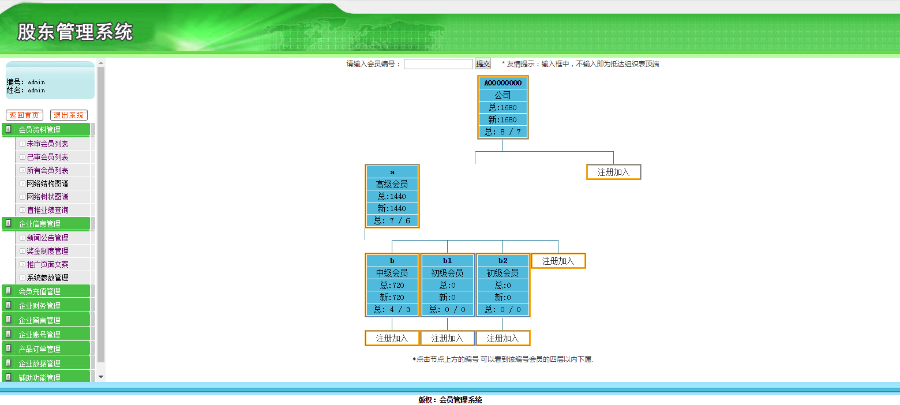Click the bullet icon before 未审会员列表
The width and height of the screenshot is (900, 405).
(x=22, y=143)
